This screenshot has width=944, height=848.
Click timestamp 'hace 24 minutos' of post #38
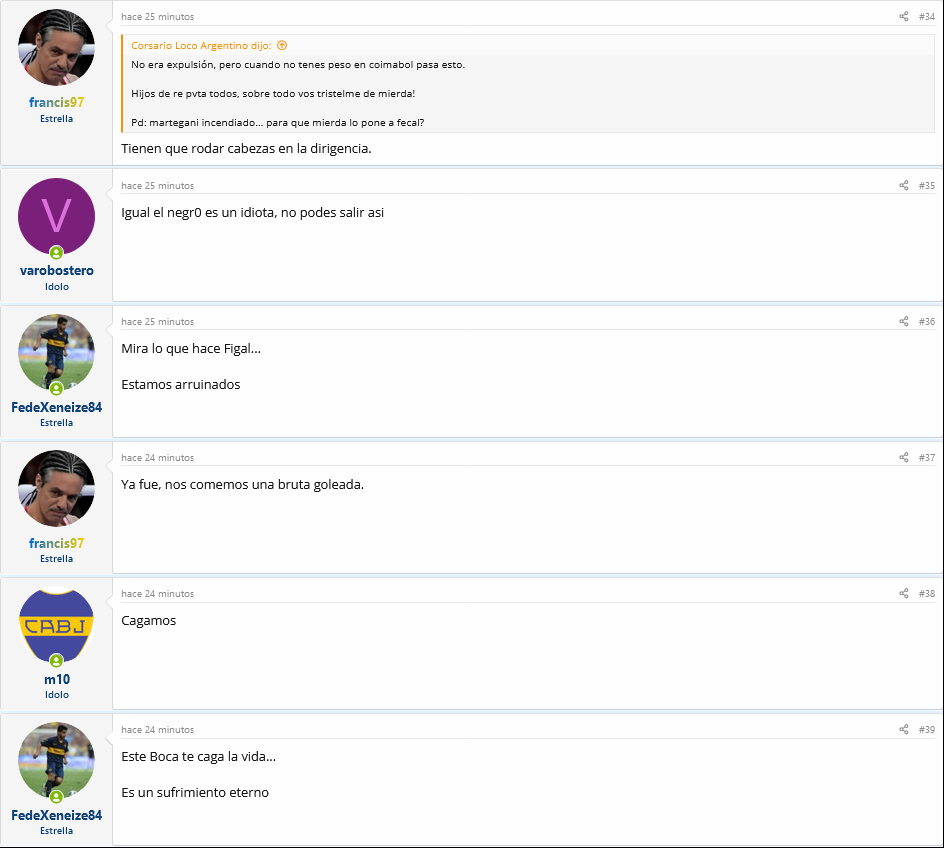click(x=158, y=594)
